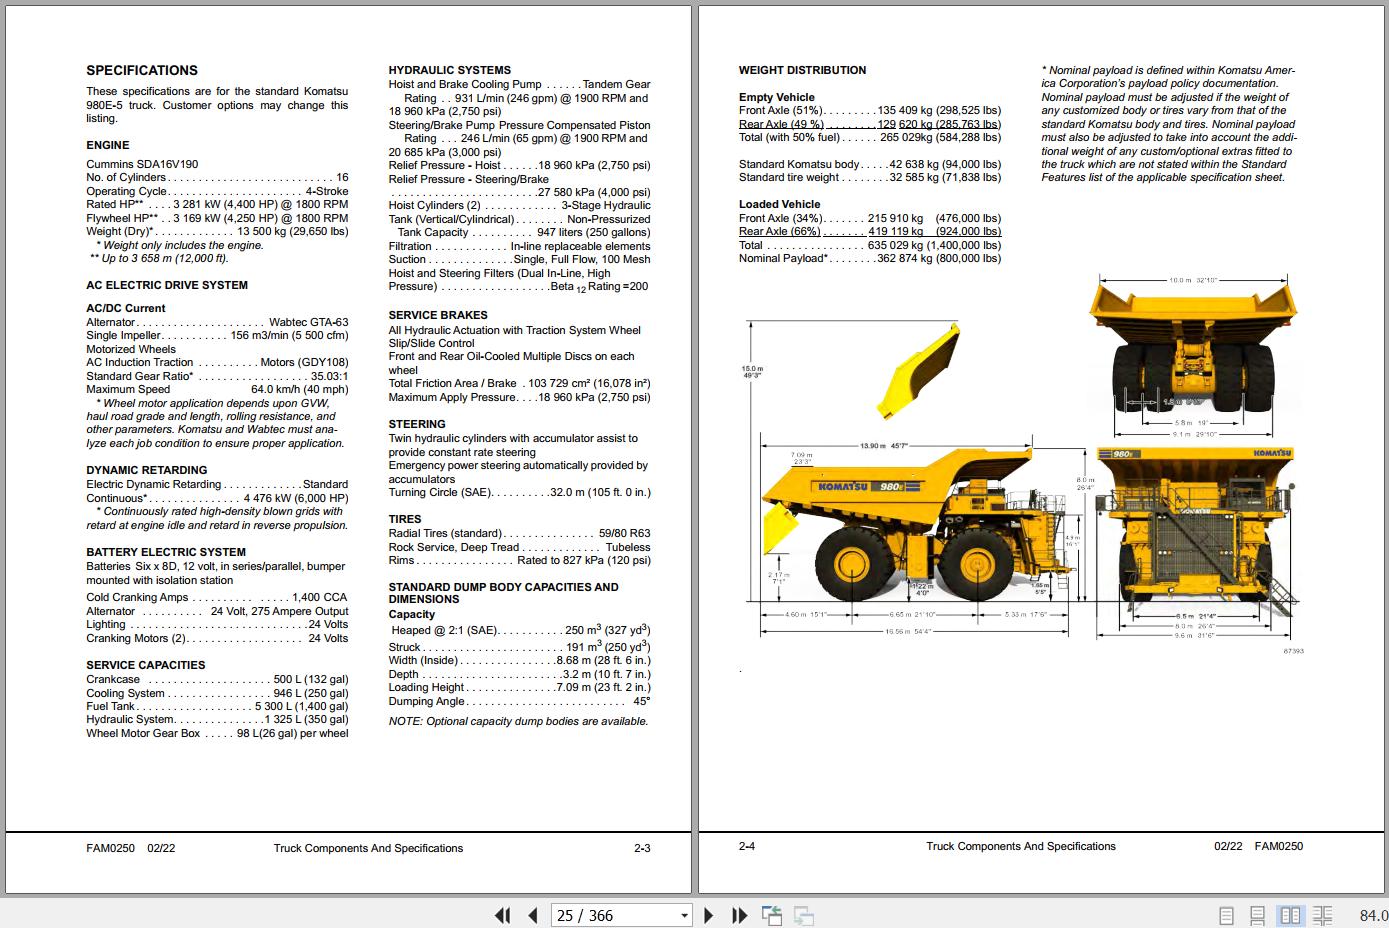Click the Empty Vehicle subheading
The width and height of the screenshot is (1389, 928).
[777, 97]
